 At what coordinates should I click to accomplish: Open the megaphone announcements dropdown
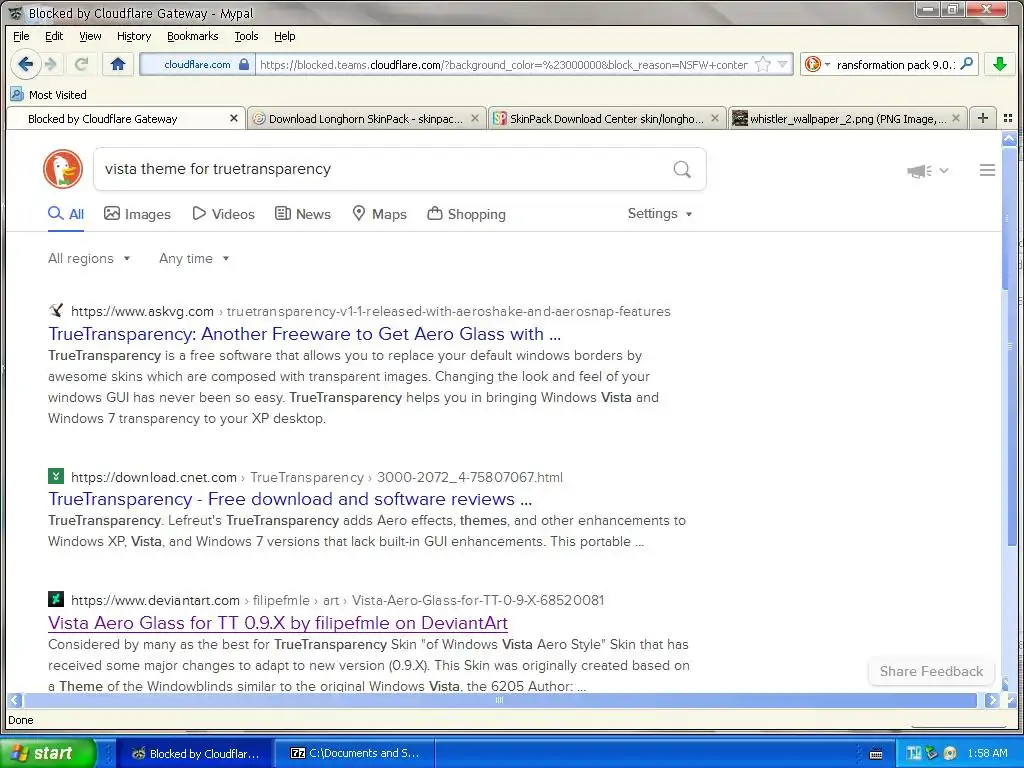tap(927, 170)
